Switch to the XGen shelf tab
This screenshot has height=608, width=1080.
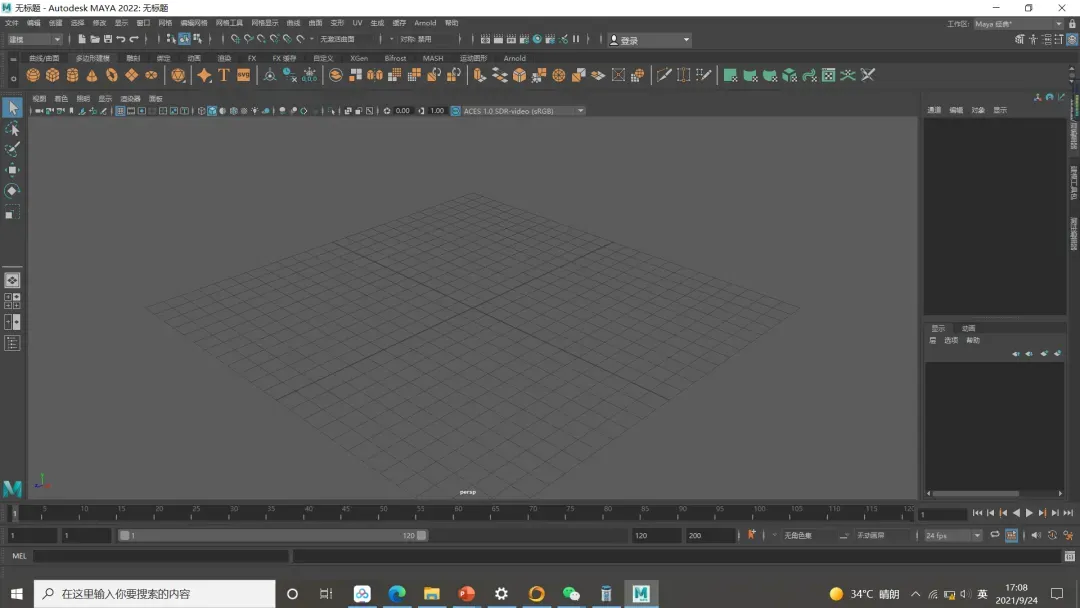(358, 58)
